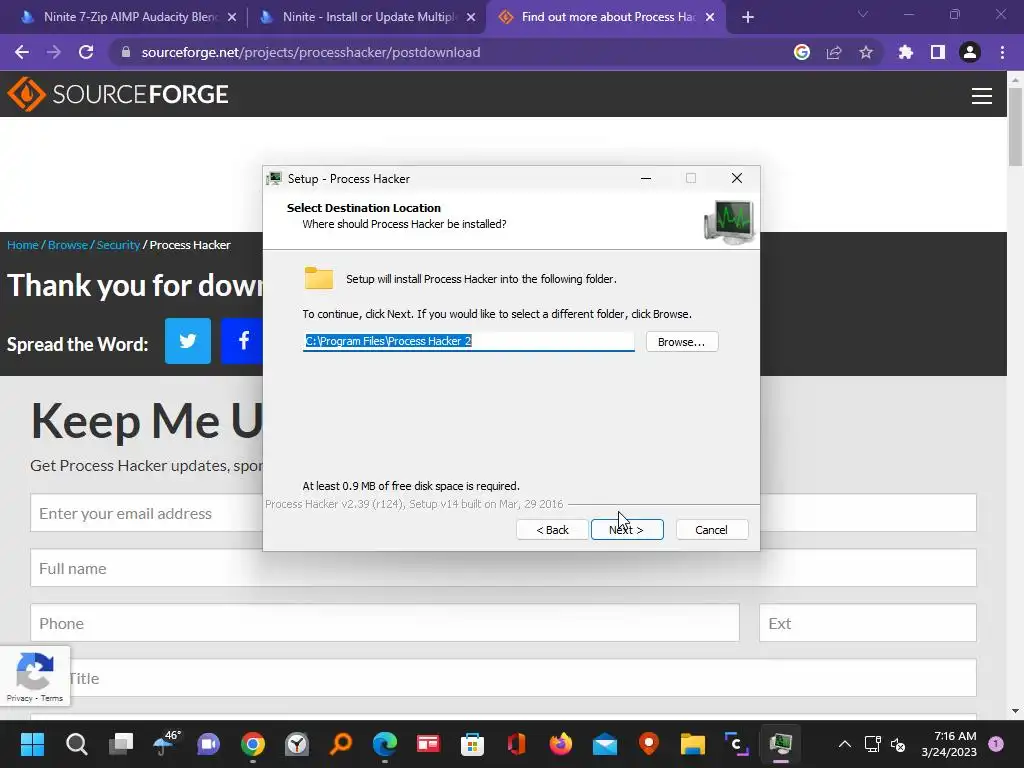The height and width of the screenshot is (768, 1024).
Task: Close the Process Hacker SourceForge tab
Action: click(711, 17)
